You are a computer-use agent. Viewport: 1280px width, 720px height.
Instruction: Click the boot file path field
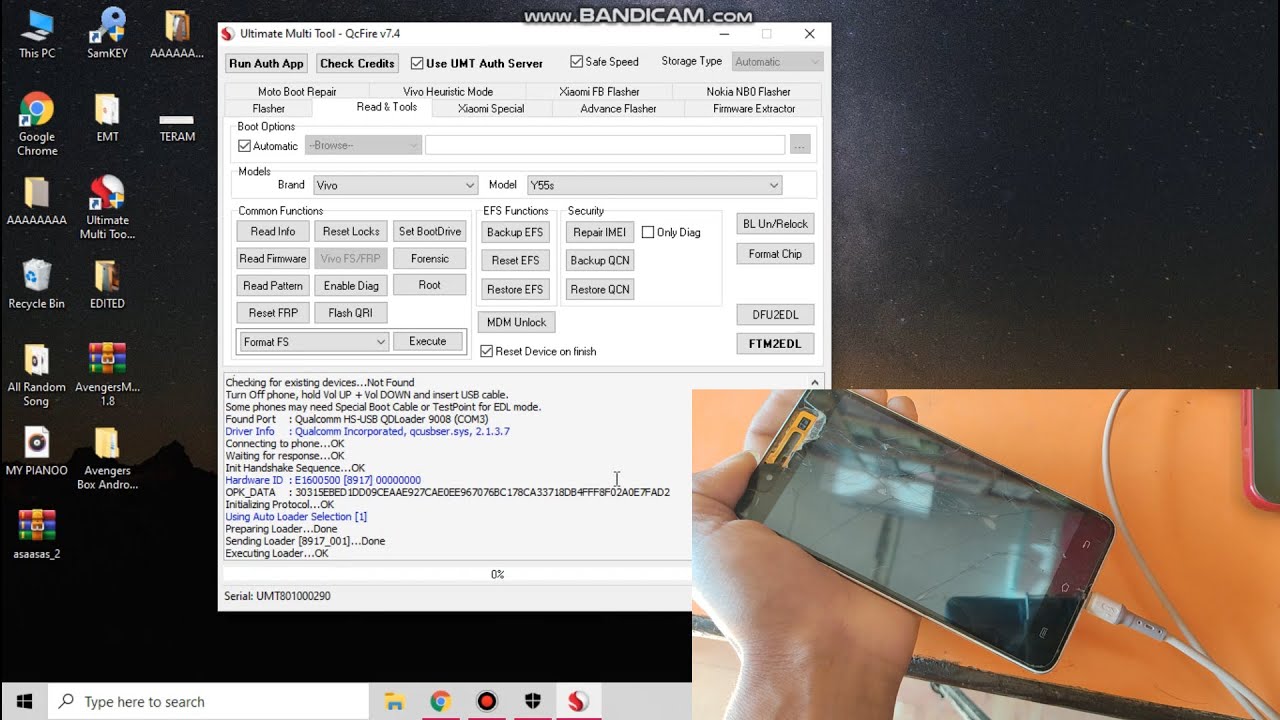tap(605, 146)
